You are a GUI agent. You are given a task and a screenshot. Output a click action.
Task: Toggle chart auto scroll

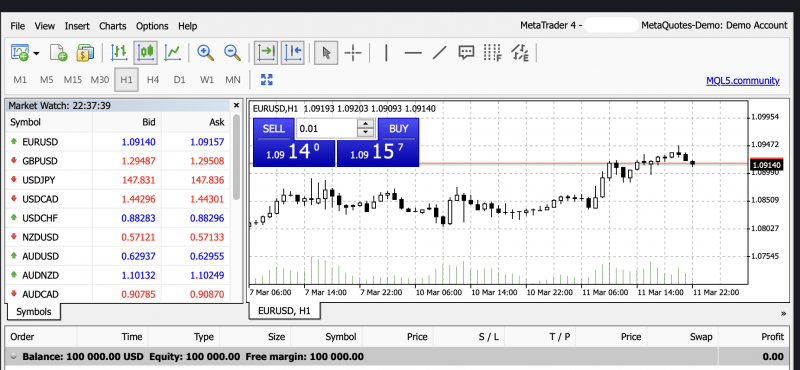[266, 53]
